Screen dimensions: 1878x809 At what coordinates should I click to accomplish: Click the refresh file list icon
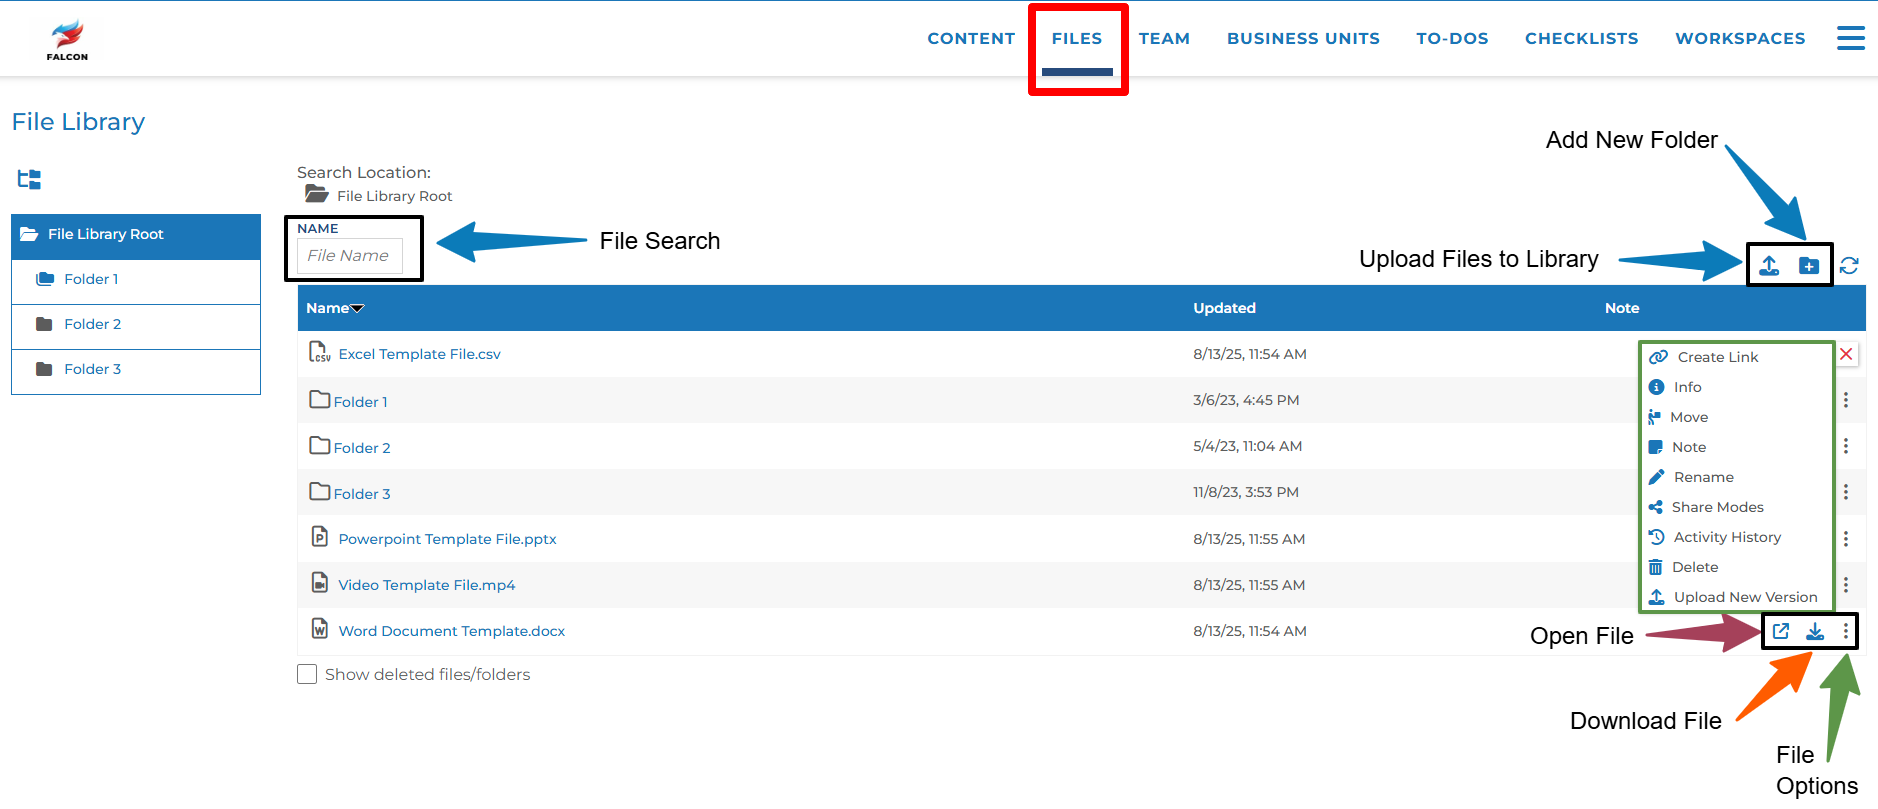(x=1849, y=265)
